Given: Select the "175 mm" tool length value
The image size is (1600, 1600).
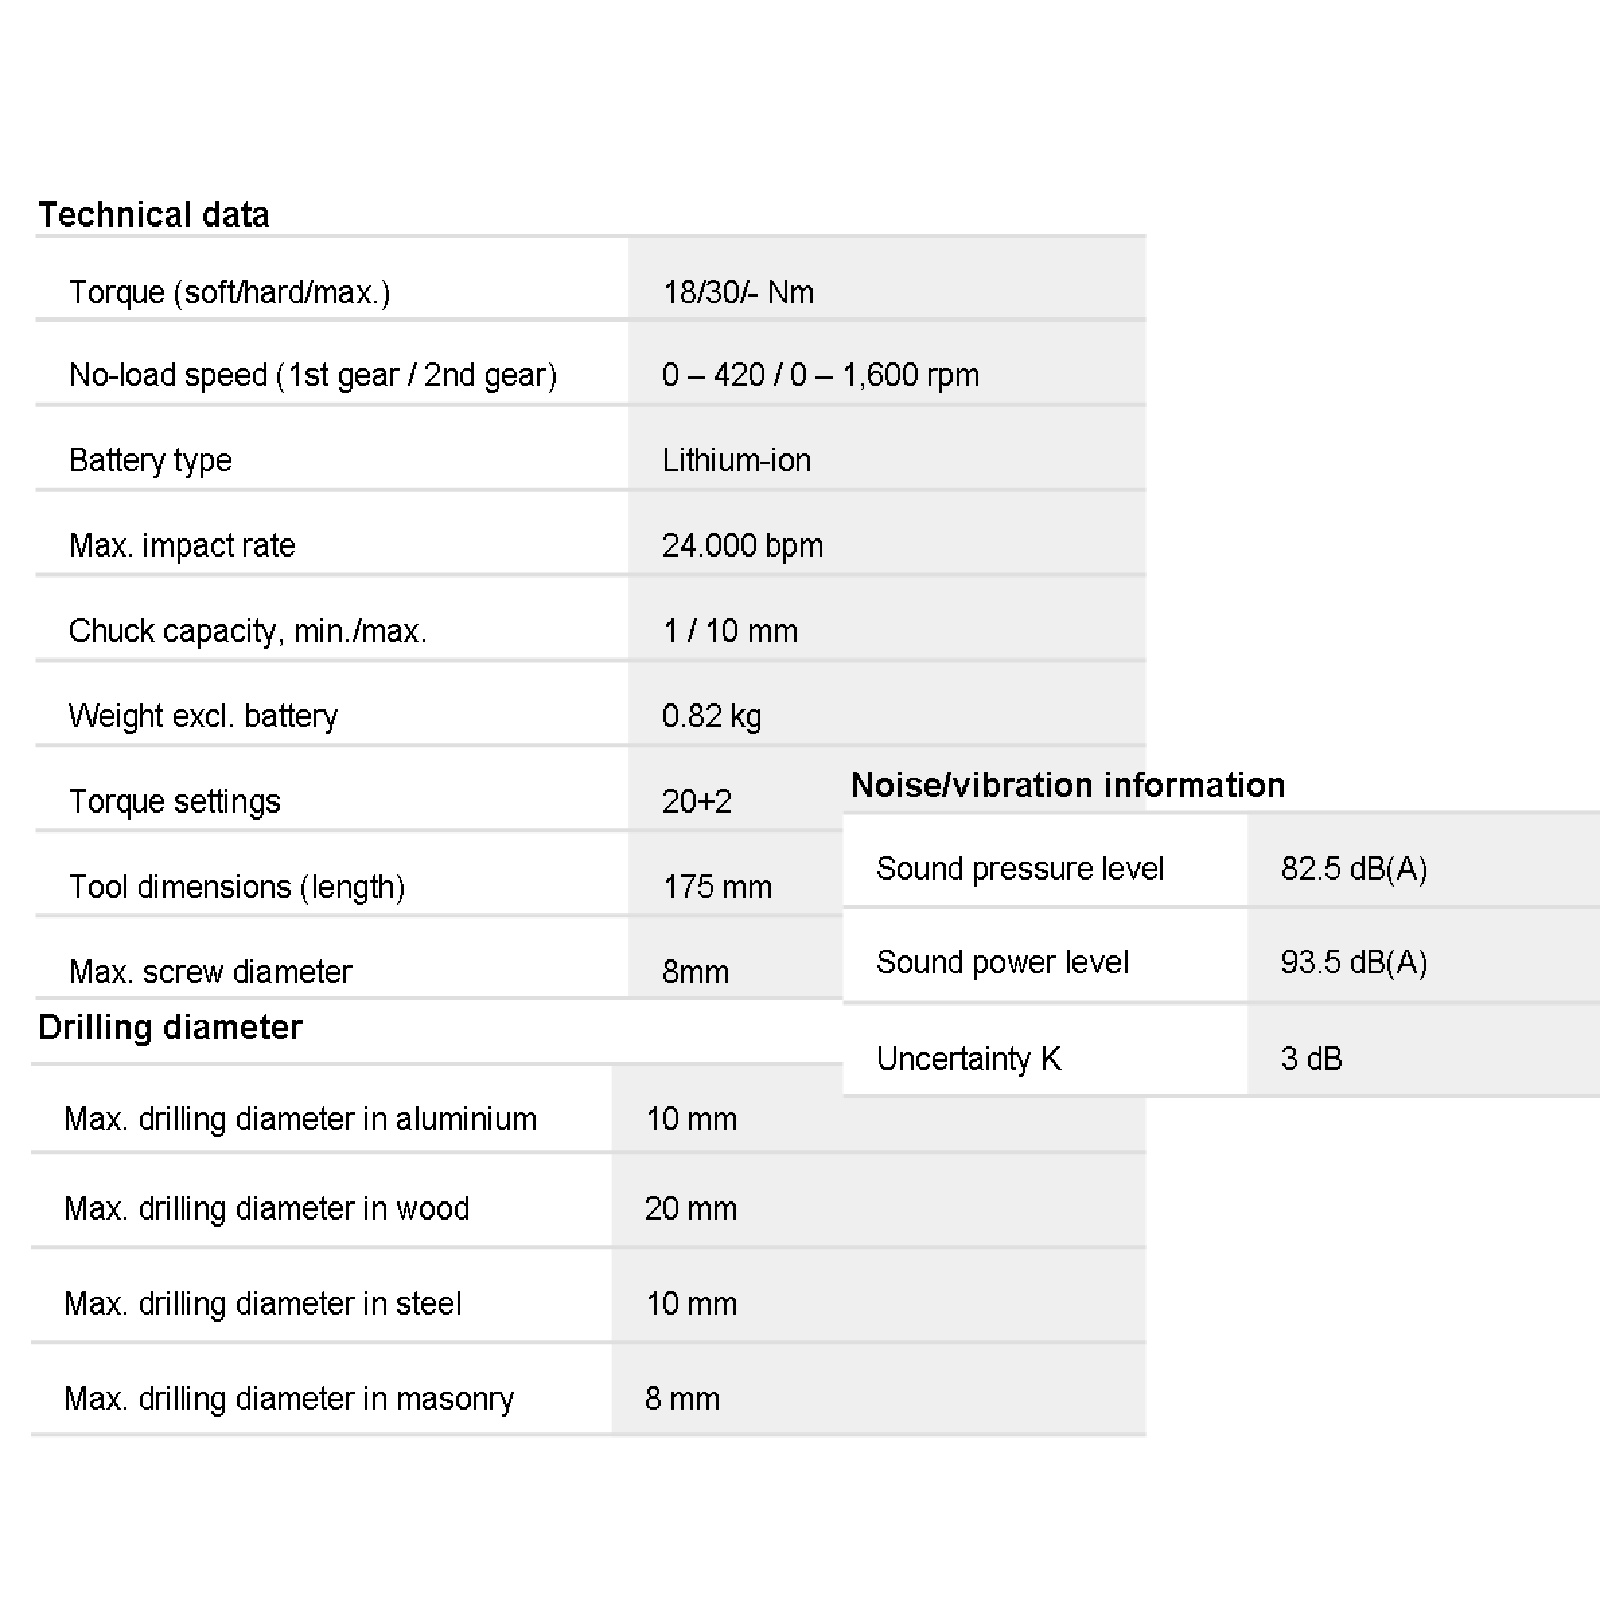Looking at the screenshot, I should coord(717,887).
